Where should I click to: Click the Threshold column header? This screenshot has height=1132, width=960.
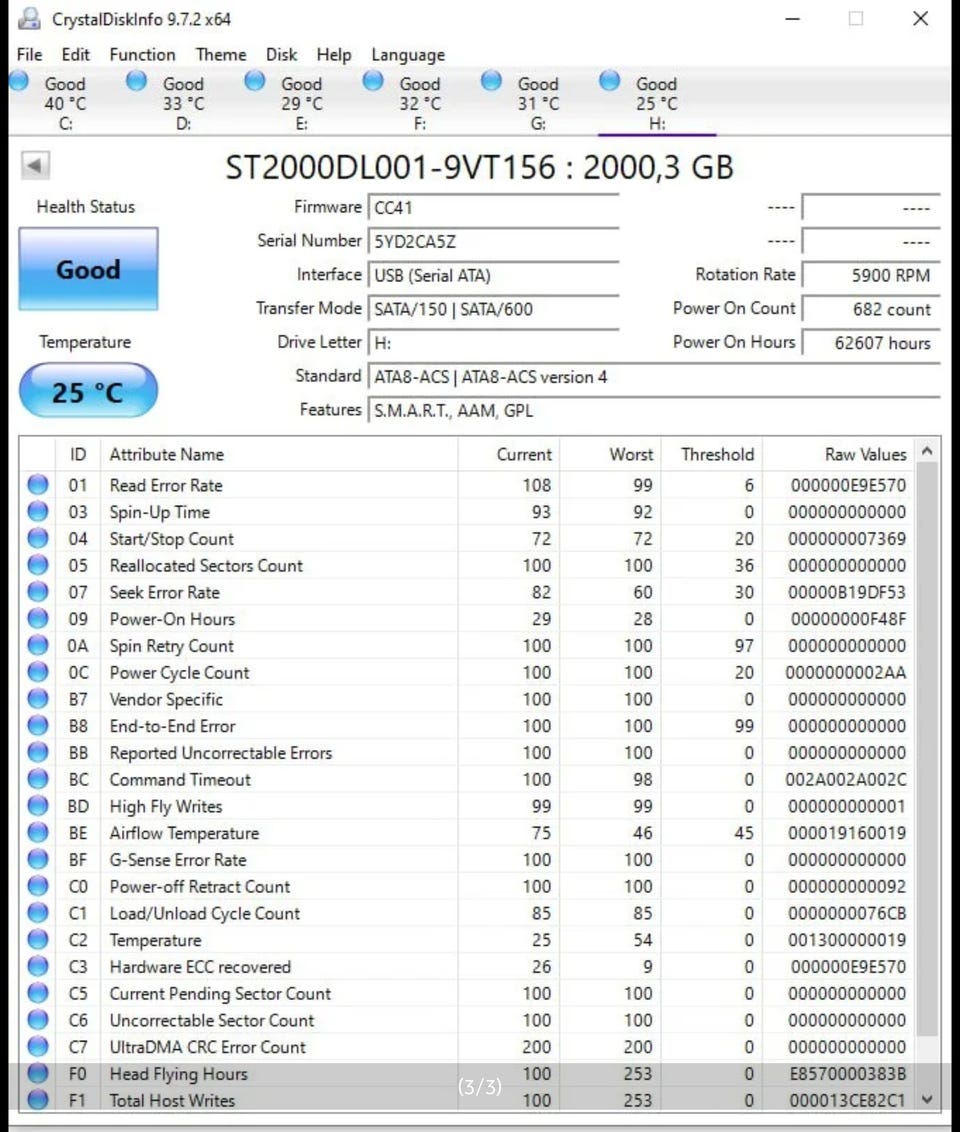pyautogui.click(x=711, y=455)
